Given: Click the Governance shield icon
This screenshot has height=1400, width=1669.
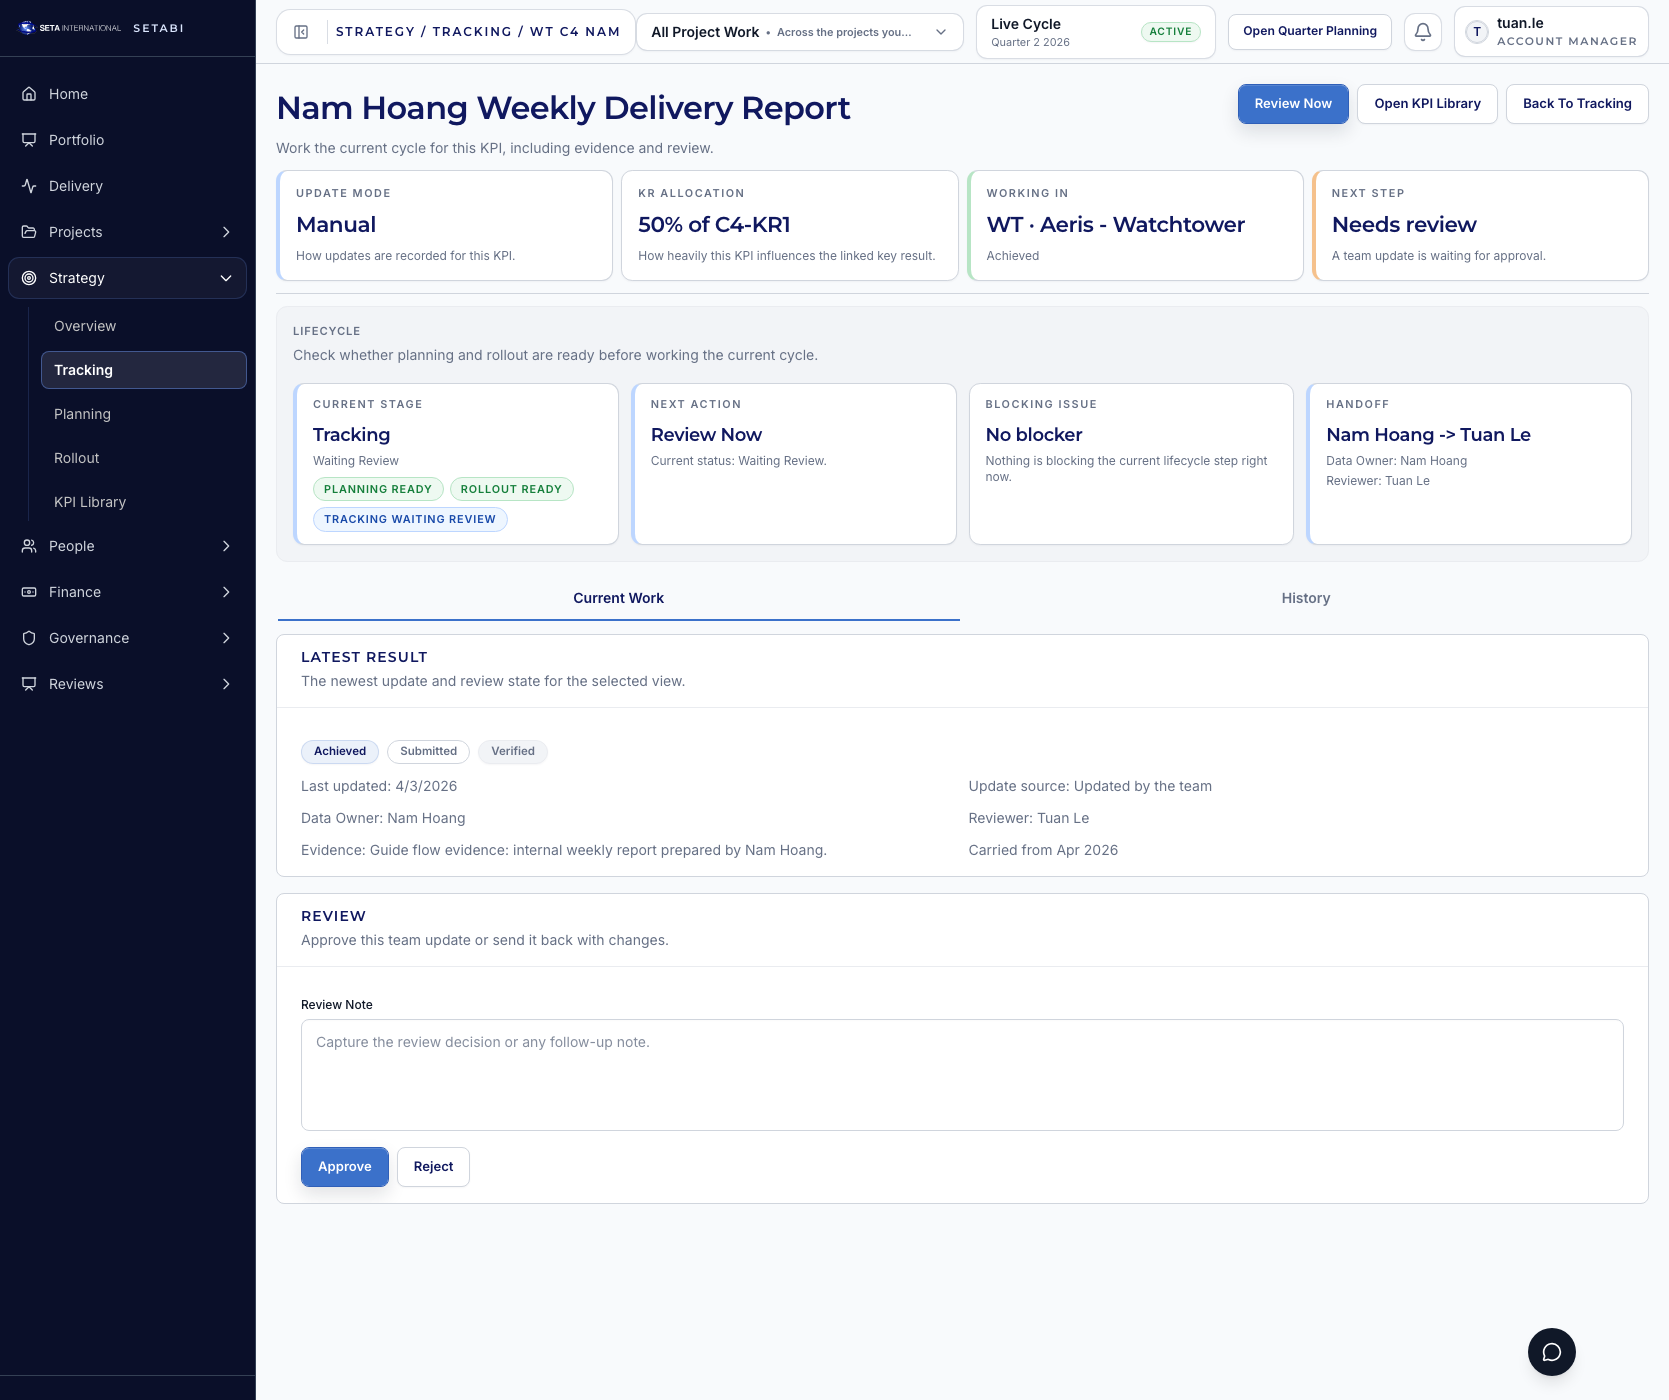Looking at the screenshot, I should 27,637.
